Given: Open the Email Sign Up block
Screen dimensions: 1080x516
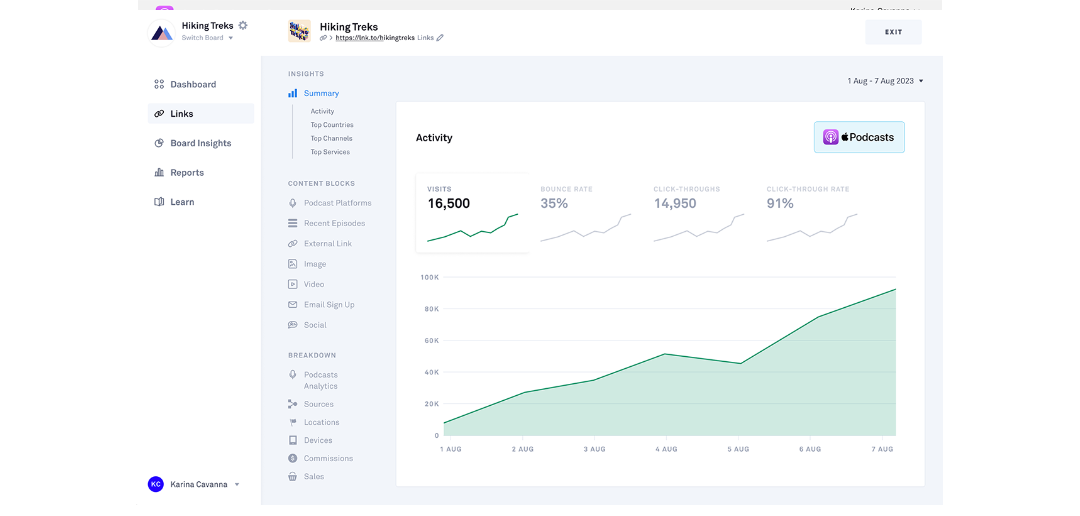Looking at the screenshot, I should [329, 304].
